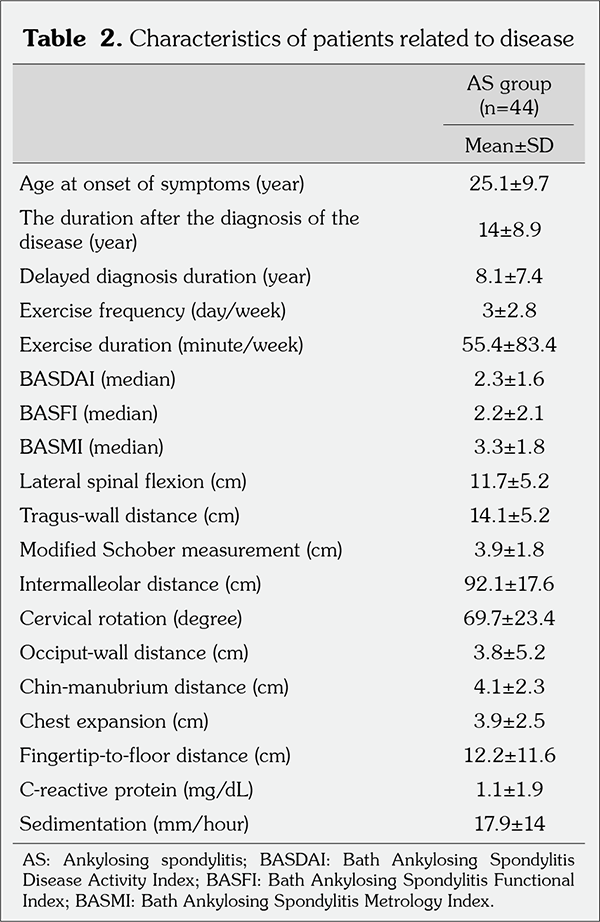Image resolution: width=600 pixels, height=922 pixels.
Task: Click the AS group (n=44) column header
Action: pyautogui.click(x=508, y=94)
